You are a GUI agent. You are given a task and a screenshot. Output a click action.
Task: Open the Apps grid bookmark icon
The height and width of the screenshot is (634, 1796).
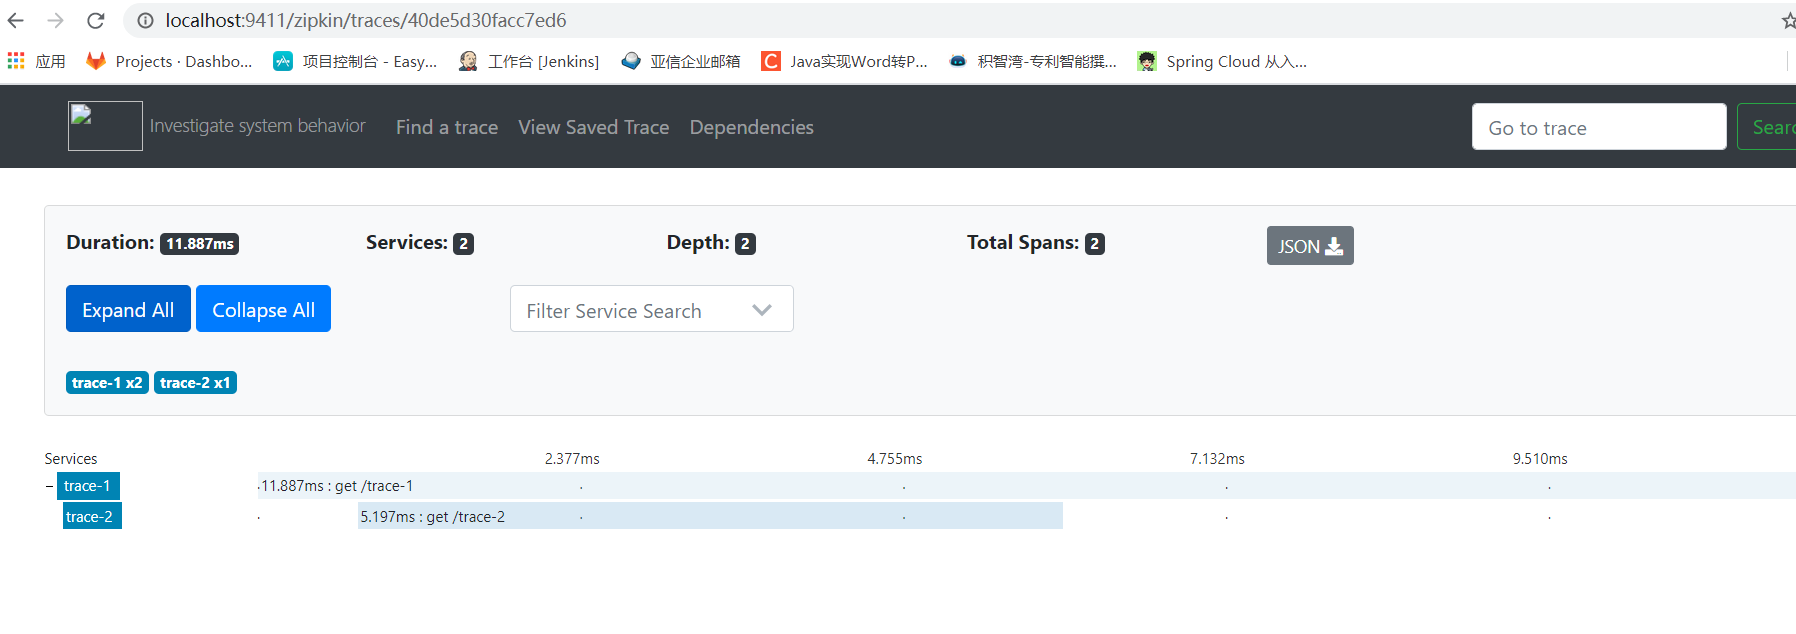click(x=16, y=61)
